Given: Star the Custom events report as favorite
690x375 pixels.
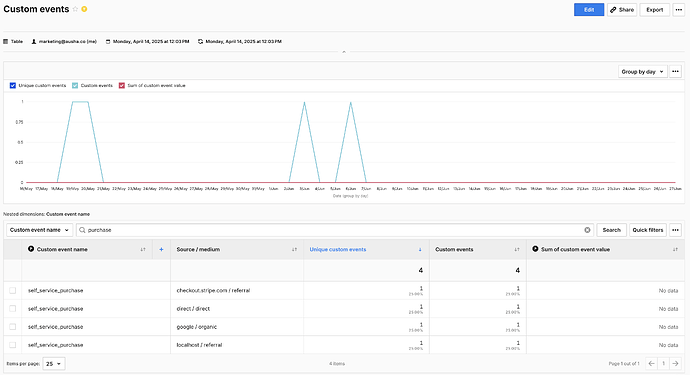Looking at the screenshot, I should [75, 9].
